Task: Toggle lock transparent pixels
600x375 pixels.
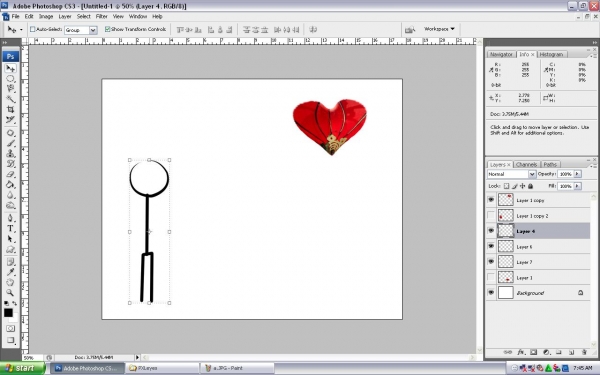Action: [506, 186]
